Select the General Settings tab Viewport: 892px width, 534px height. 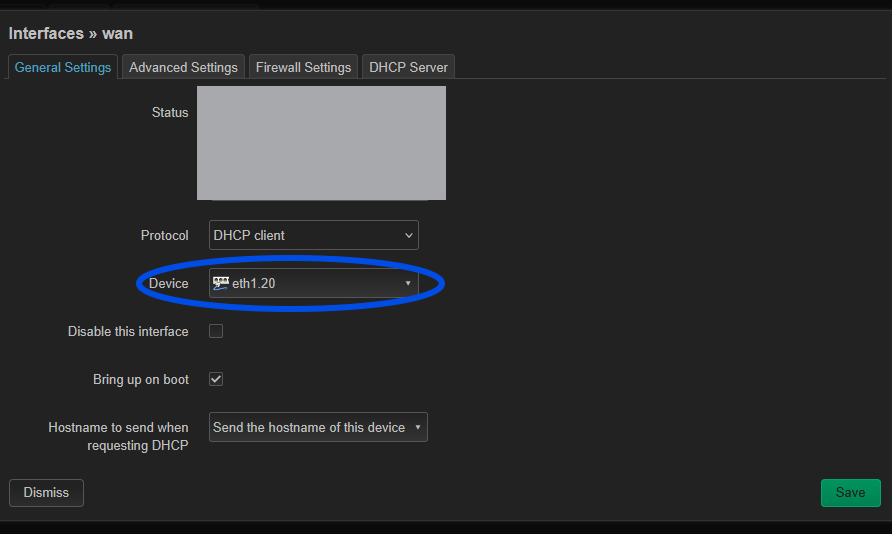click(x=63, y=67)
